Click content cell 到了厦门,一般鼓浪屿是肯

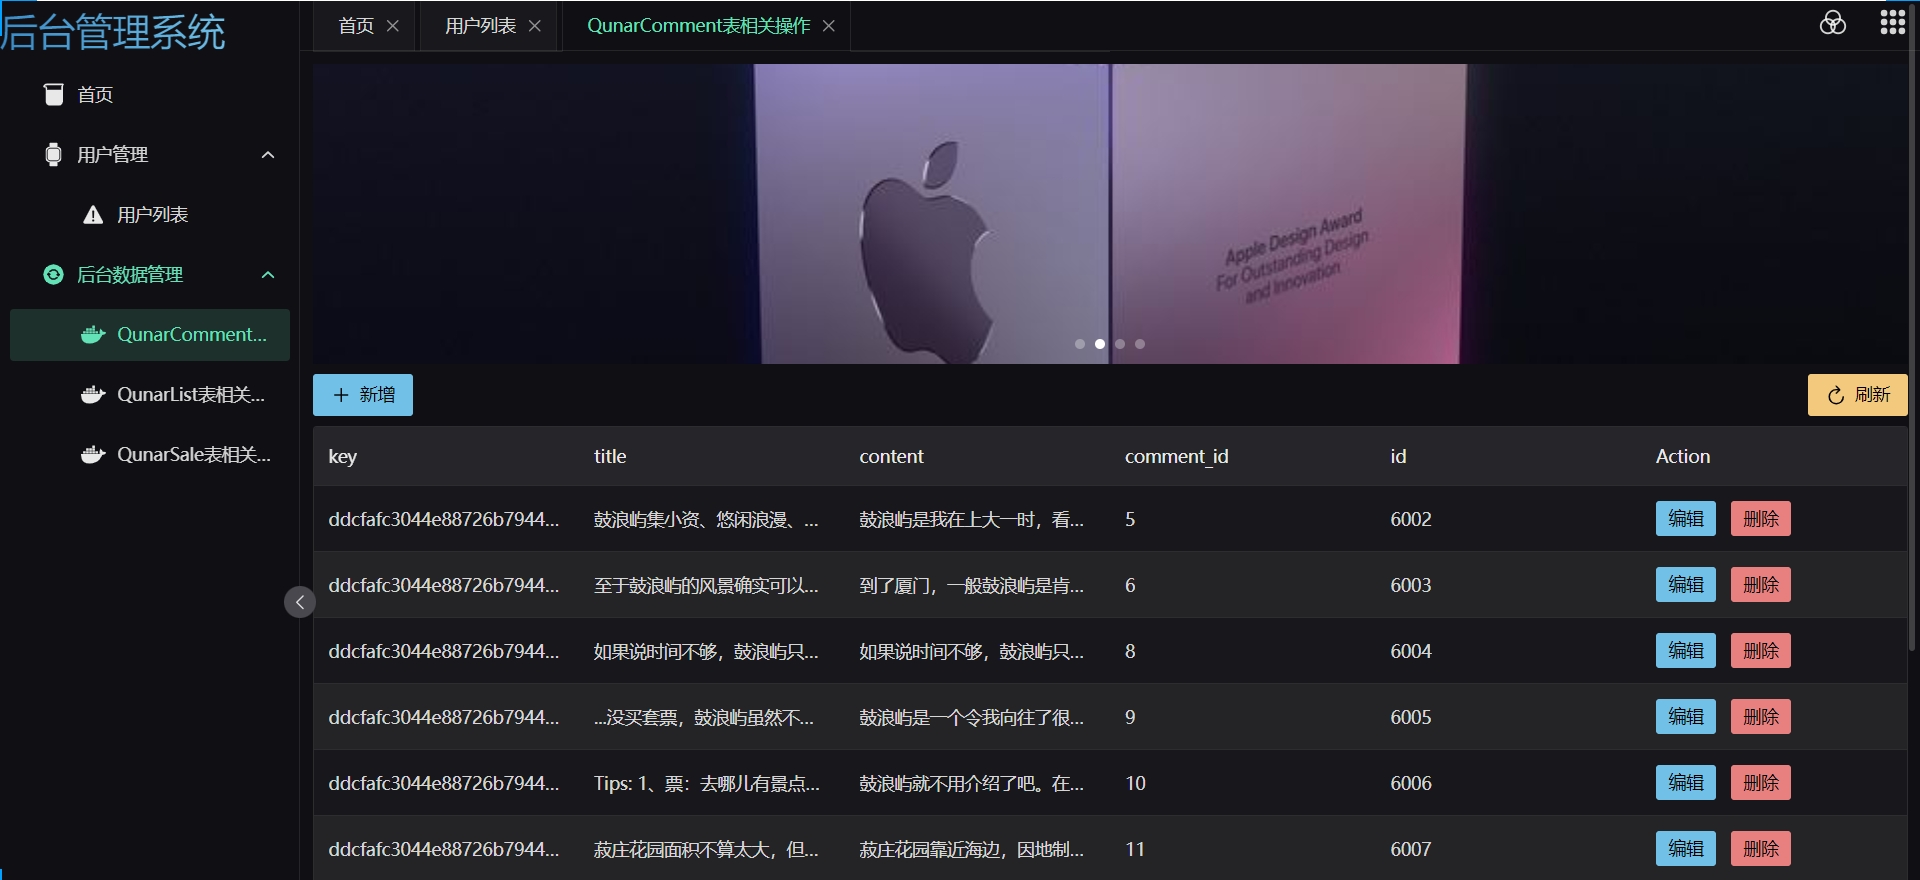(x=971, y=585)
